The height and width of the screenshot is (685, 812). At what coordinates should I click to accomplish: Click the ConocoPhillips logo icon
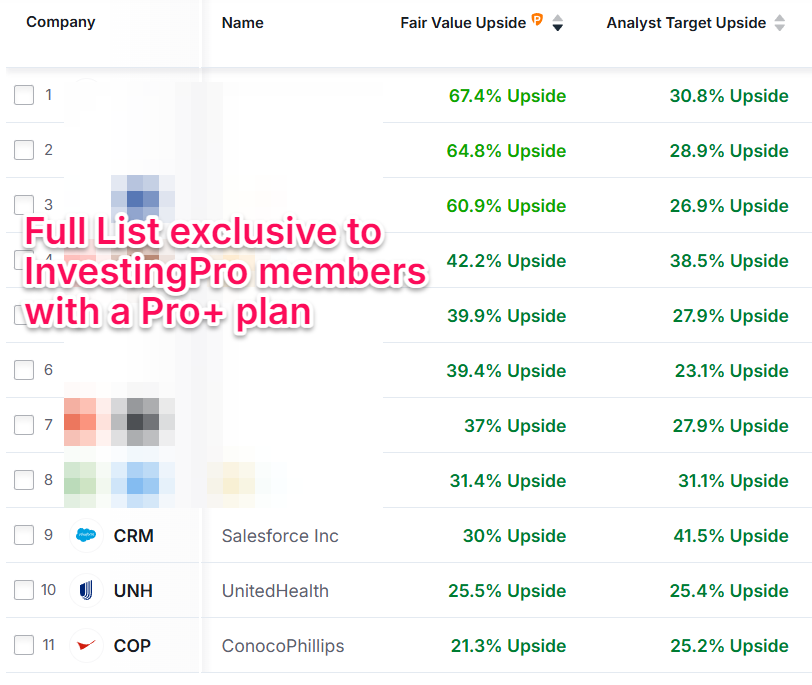click(85, 646)
